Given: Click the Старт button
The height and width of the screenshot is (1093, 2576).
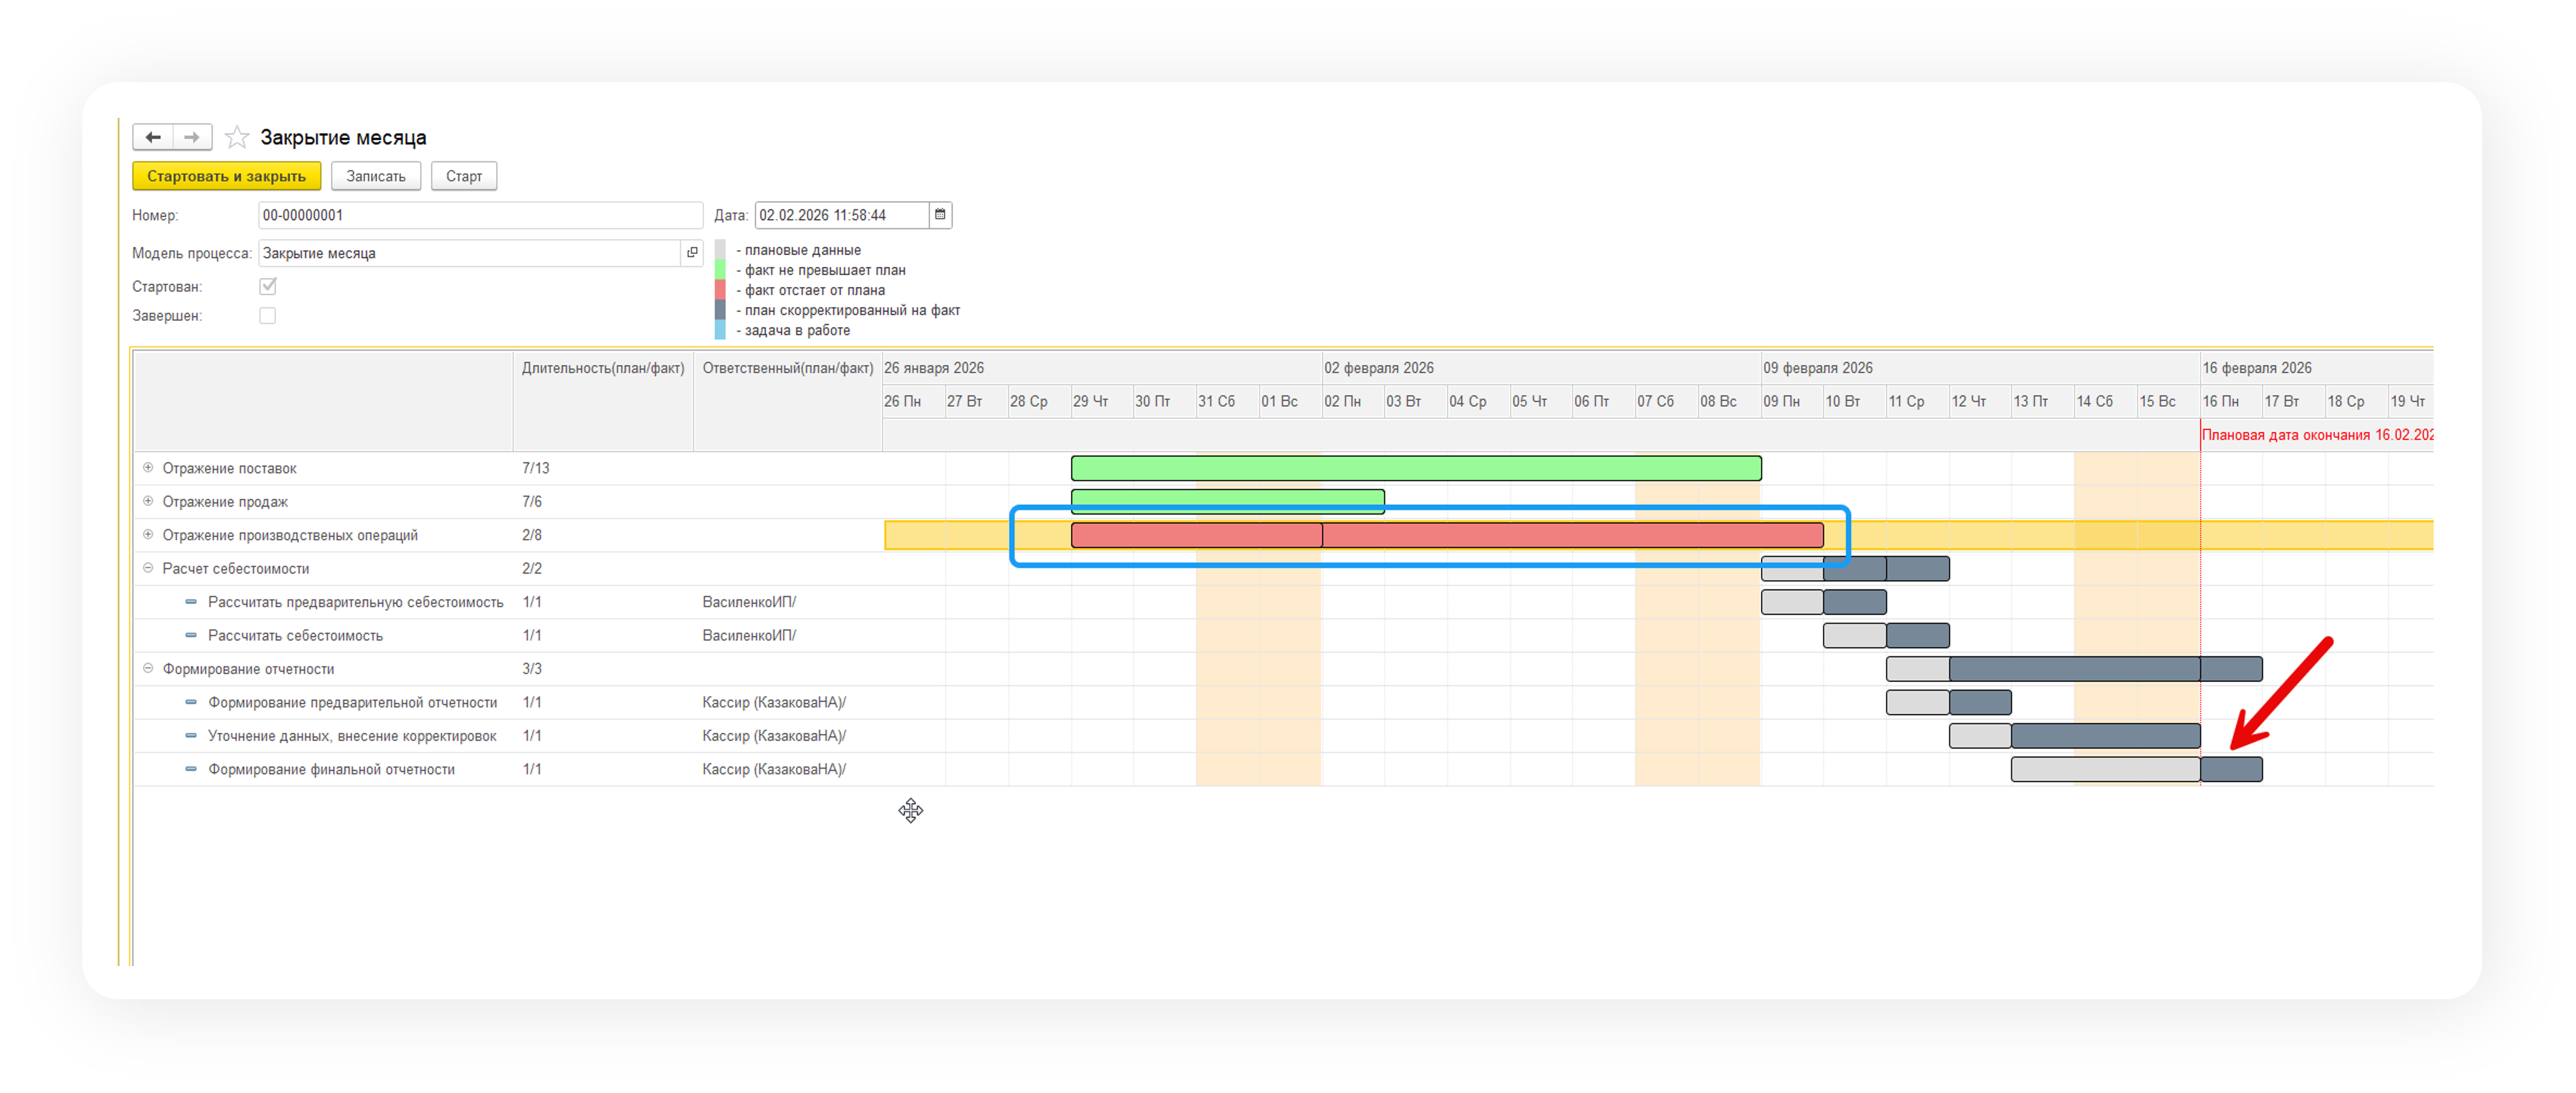Looking at the screenshot, I should pos(464,176).
